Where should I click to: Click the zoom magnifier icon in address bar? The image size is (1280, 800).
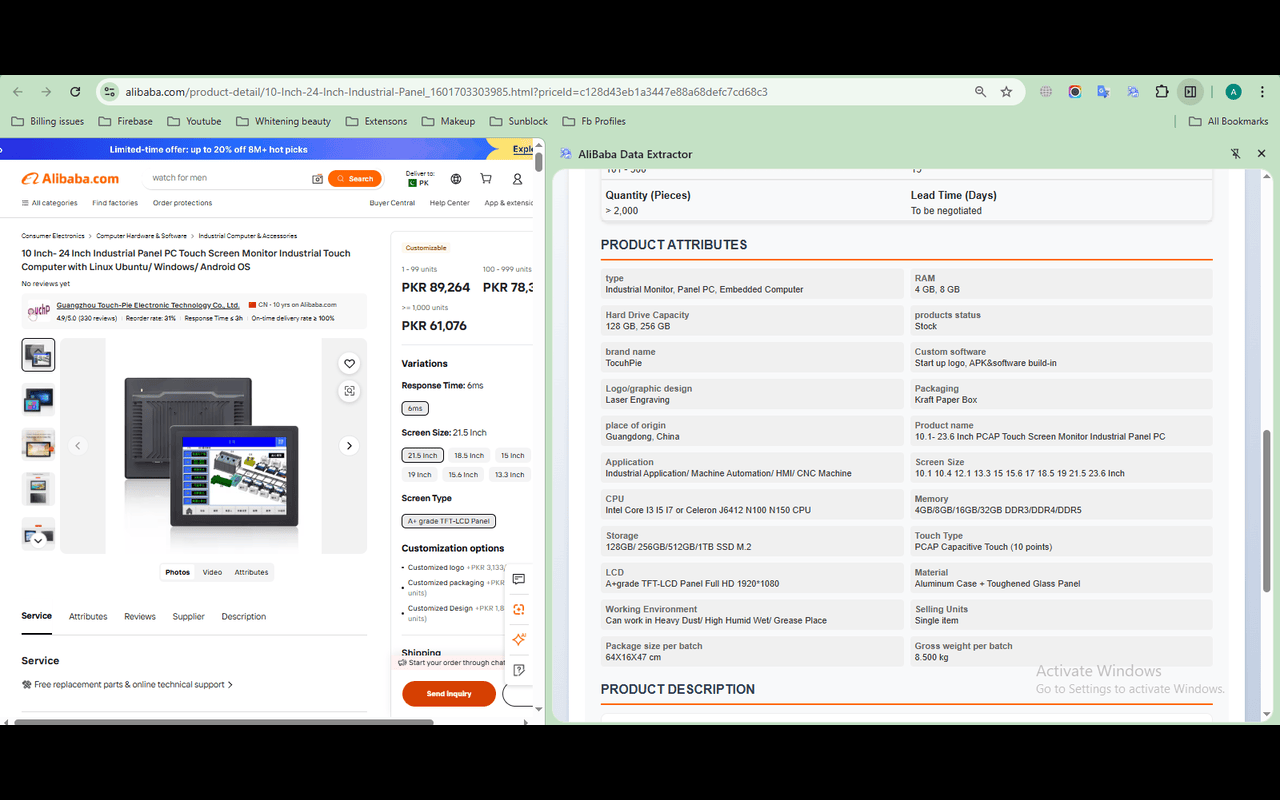[981, 91]
